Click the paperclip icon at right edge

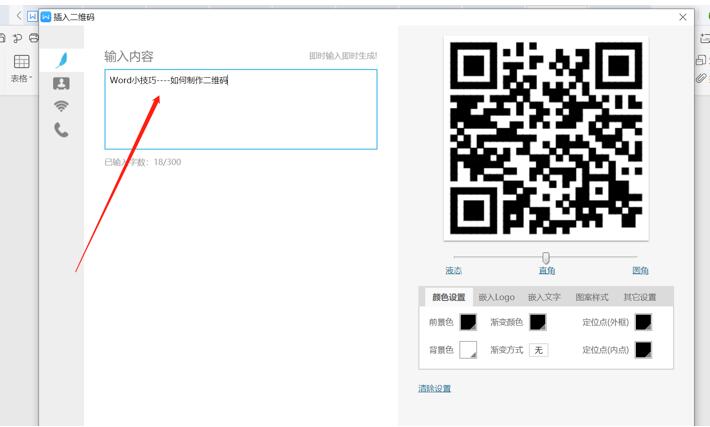point(701,78)
